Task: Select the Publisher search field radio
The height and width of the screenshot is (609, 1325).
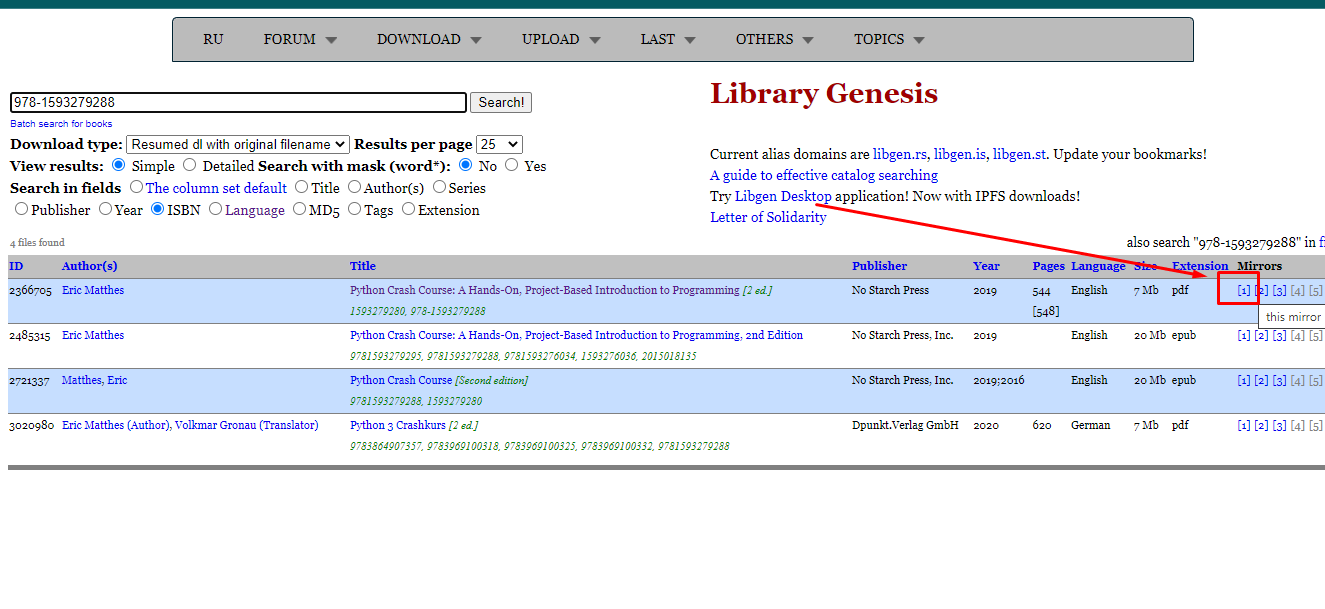Action: (21, 209)
